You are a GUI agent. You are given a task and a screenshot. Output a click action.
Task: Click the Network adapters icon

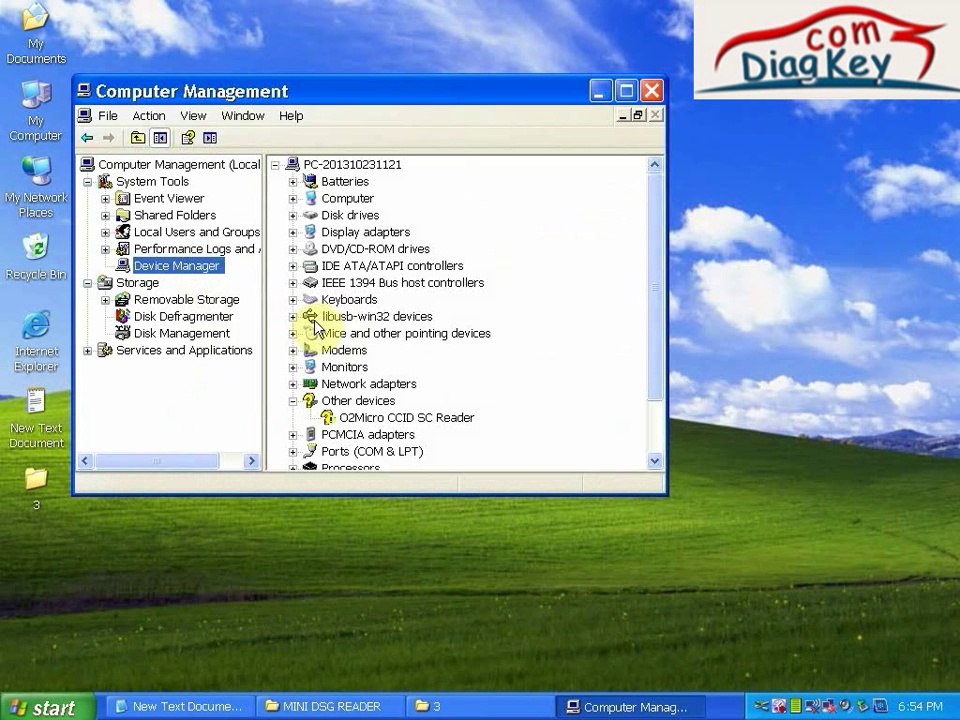coord(310,384)
